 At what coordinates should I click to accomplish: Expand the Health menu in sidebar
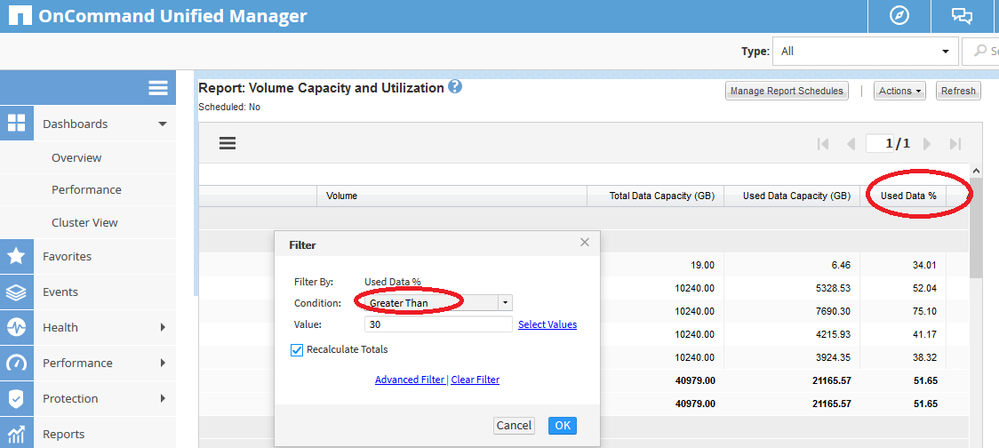point(88,327)
